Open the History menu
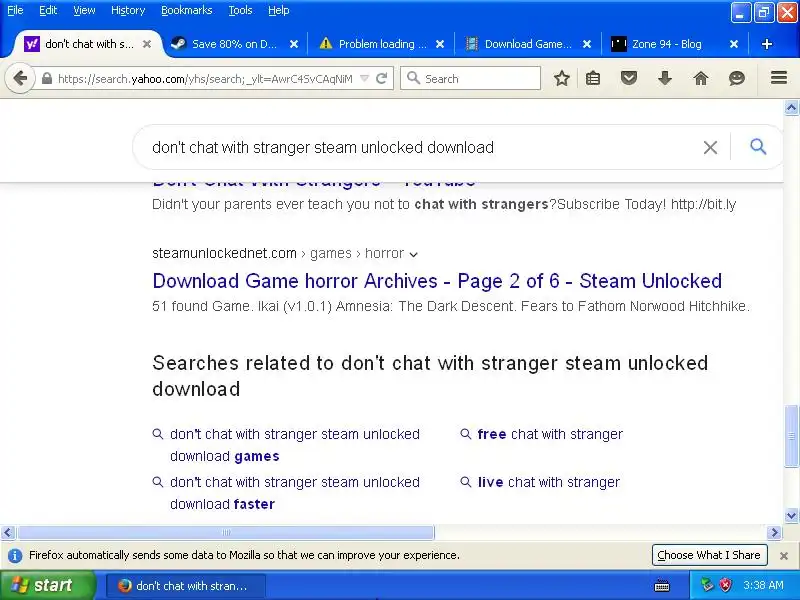This screenshot has width=800, height=600. click(128, 10)
